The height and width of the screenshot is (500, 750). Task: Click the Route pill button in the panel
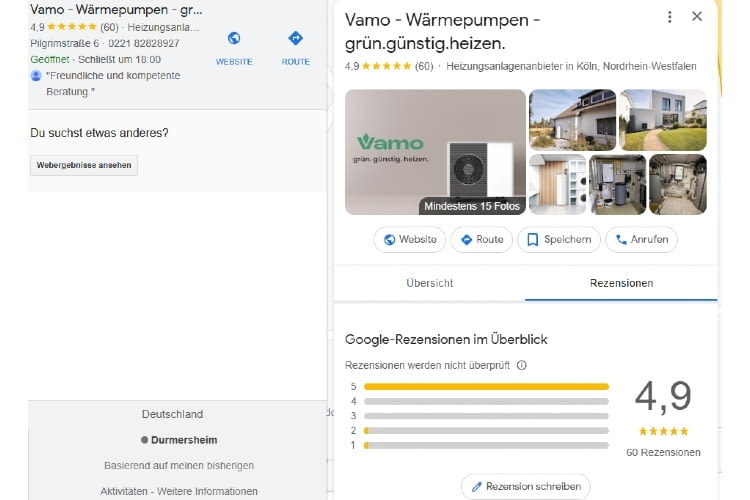coord(482,239)
